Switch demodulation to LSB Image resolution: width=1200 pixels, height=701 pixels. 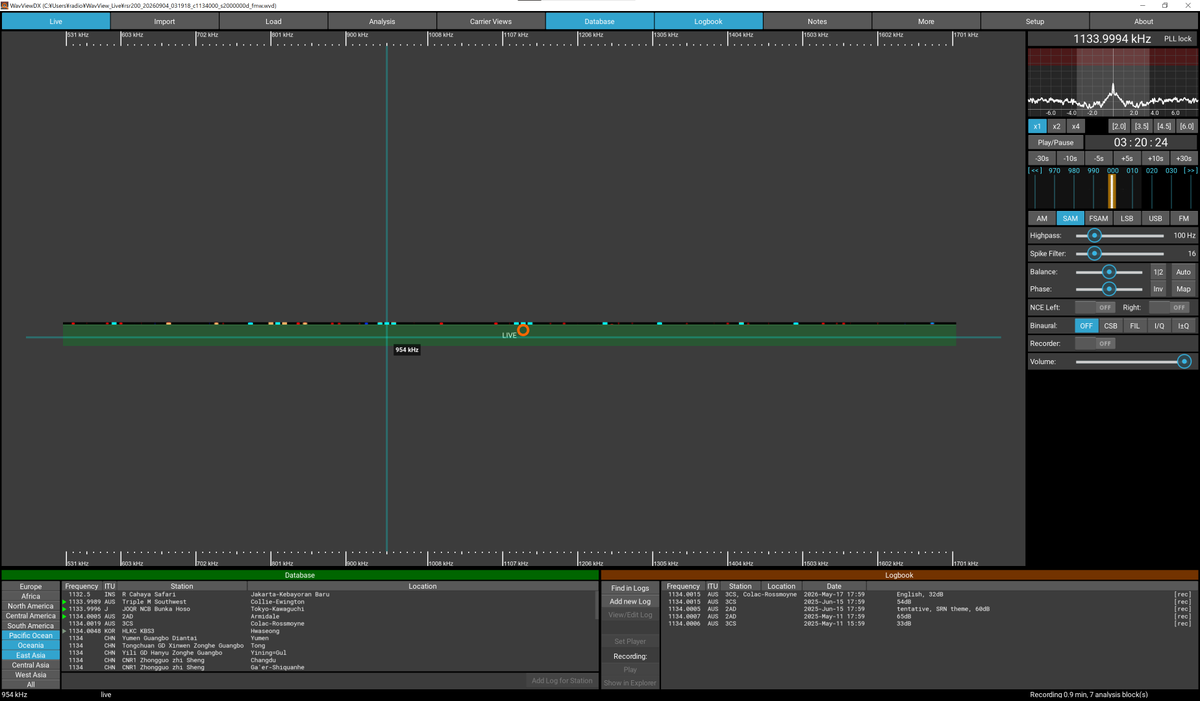1127,218
